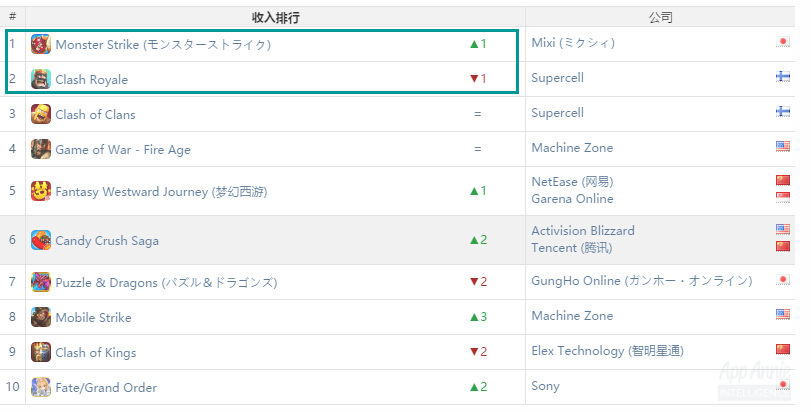Click the Clash Royale app icon
This screenshot has width=811, height=412.
(x=41, y=79)
